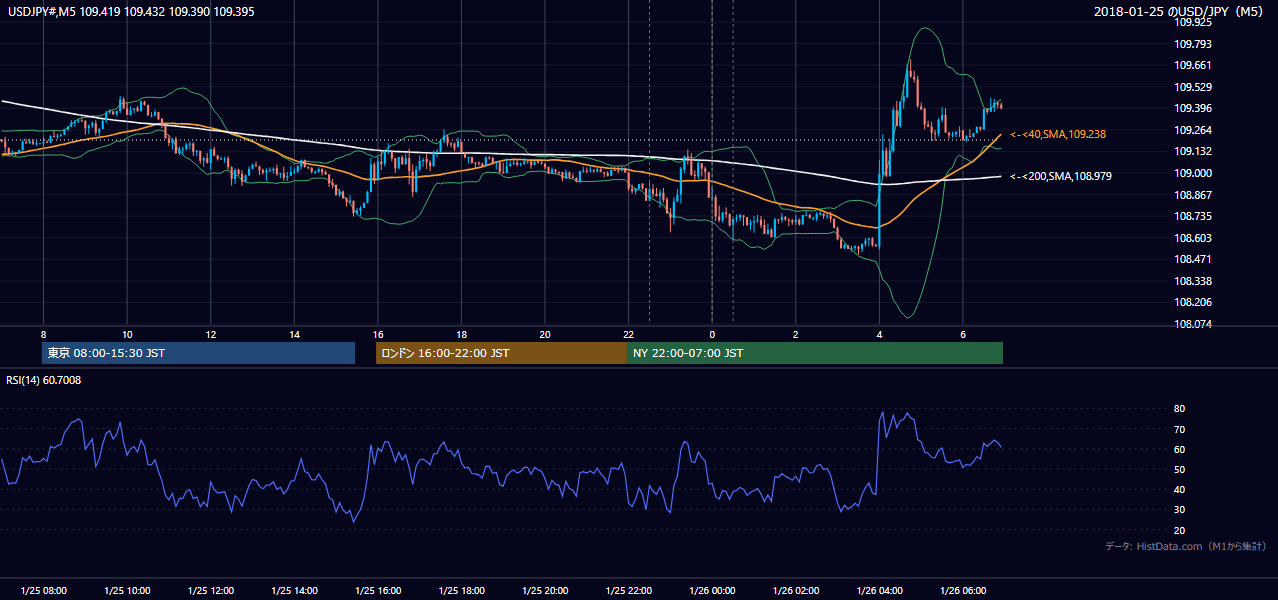Click price axis value 109.132
The image size is (1278, 600).
tap(1192, 151)
